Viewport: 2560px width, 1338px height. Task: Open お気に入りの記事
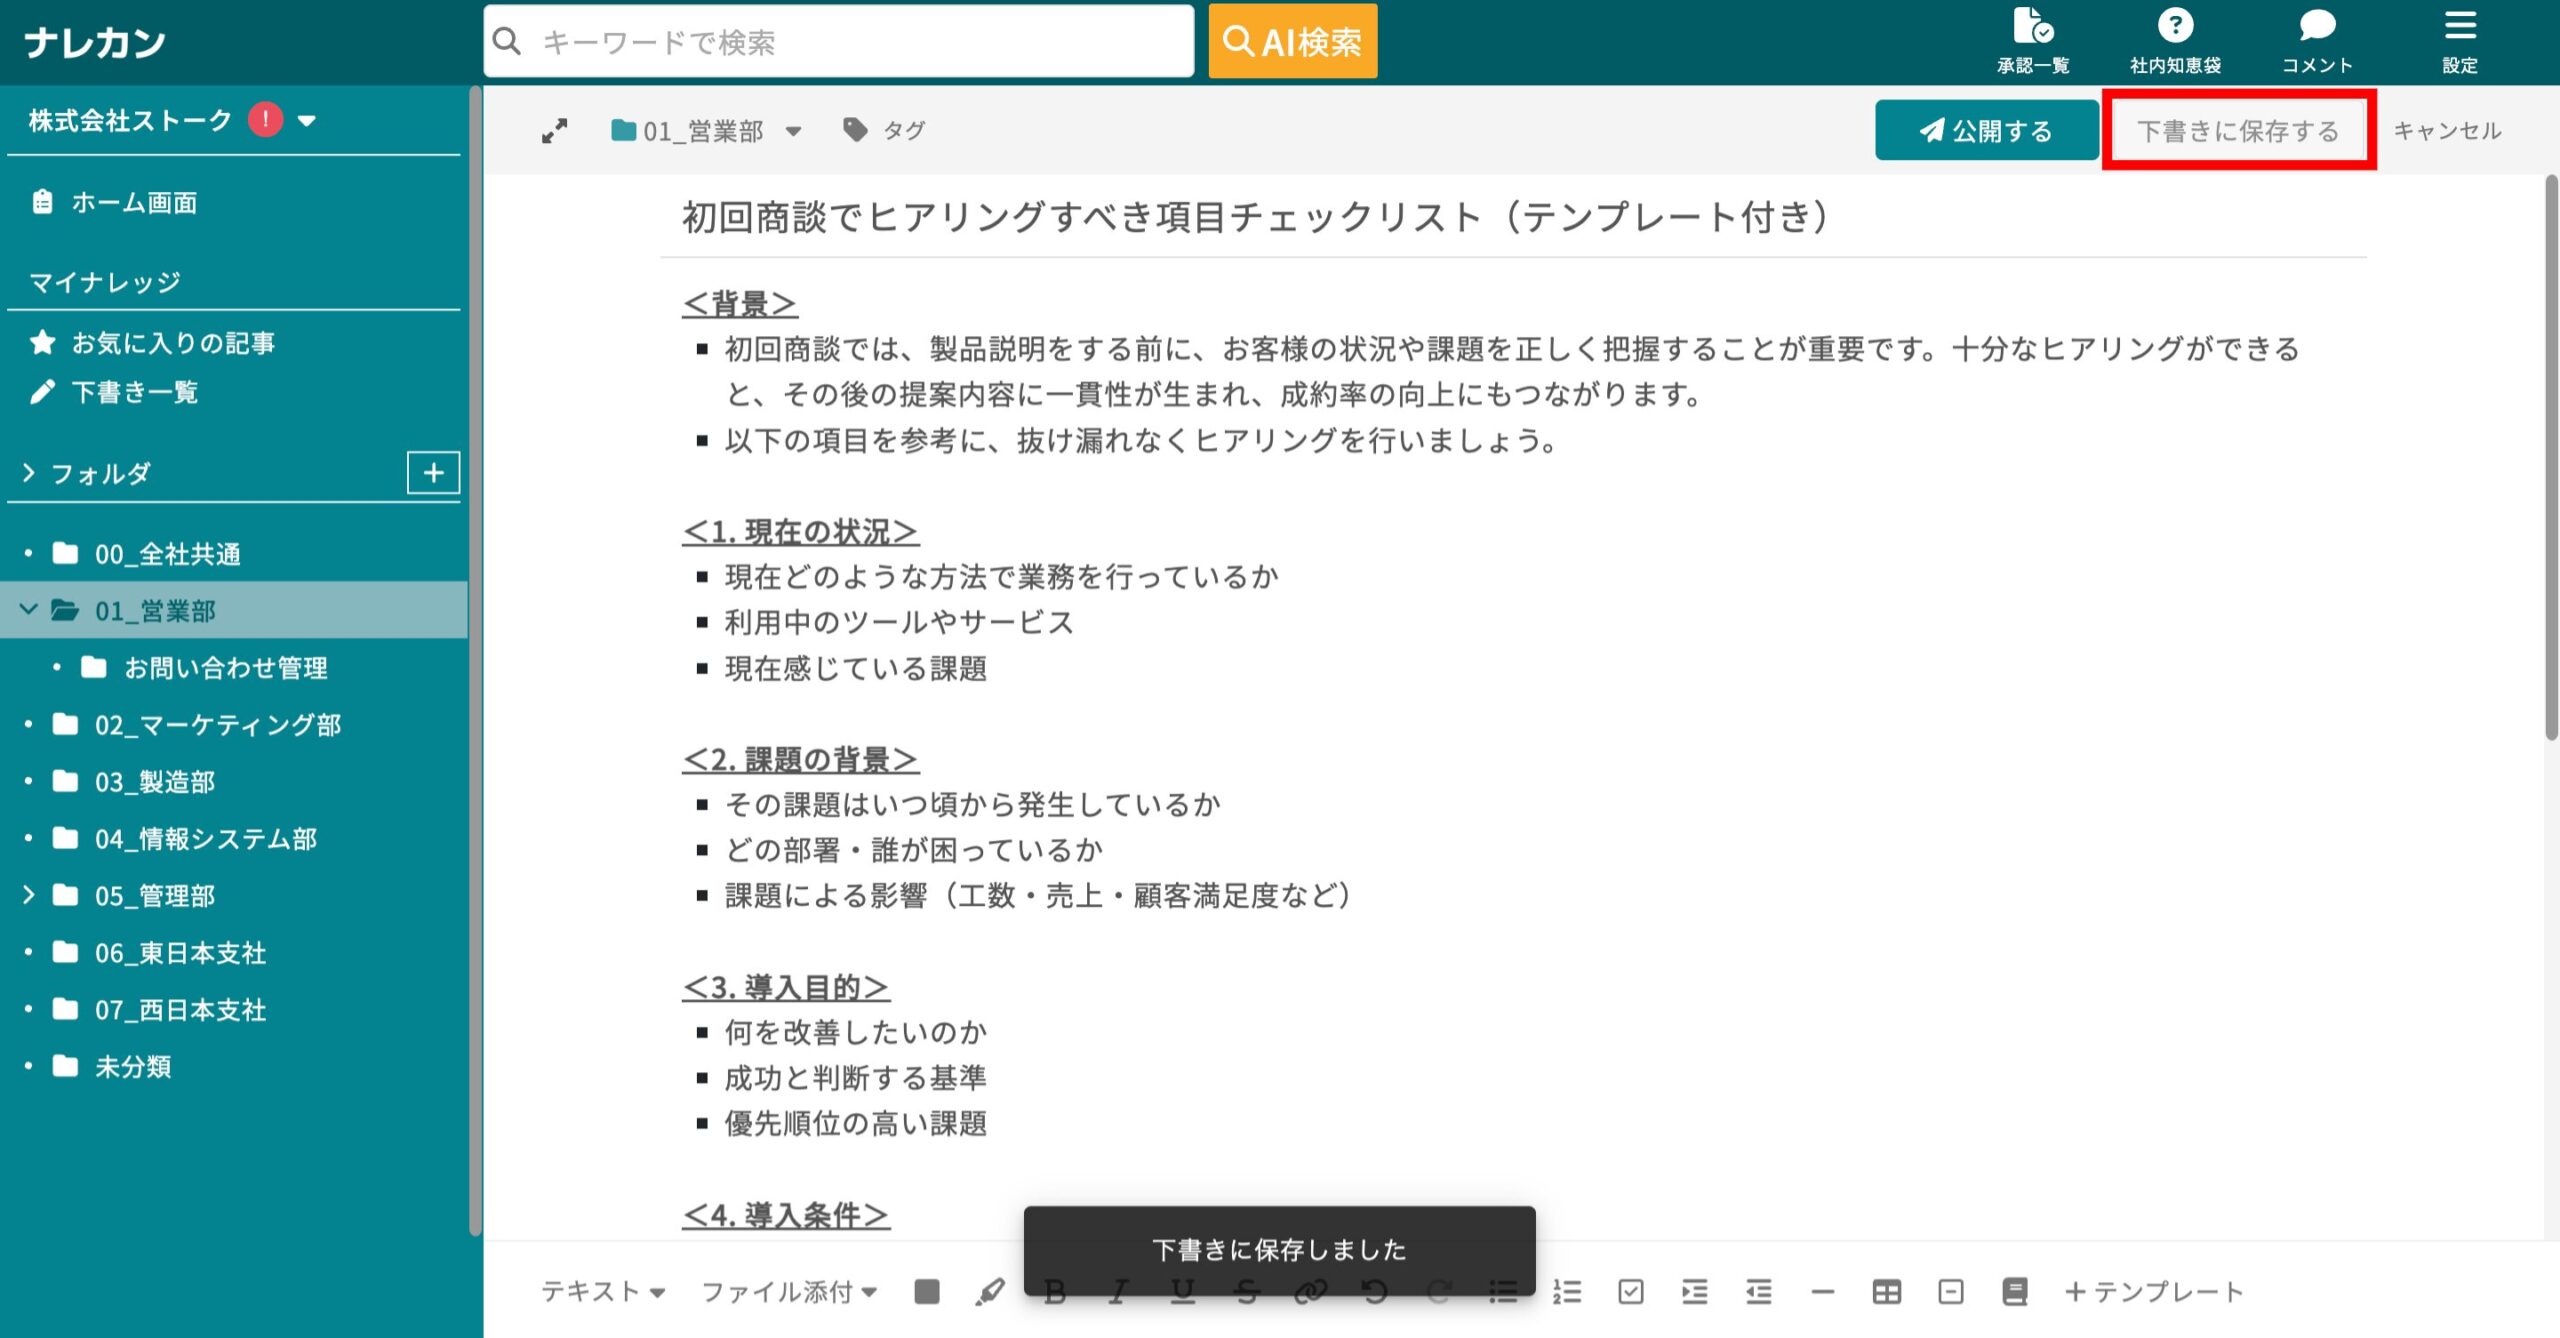click(x=173, y=343)
